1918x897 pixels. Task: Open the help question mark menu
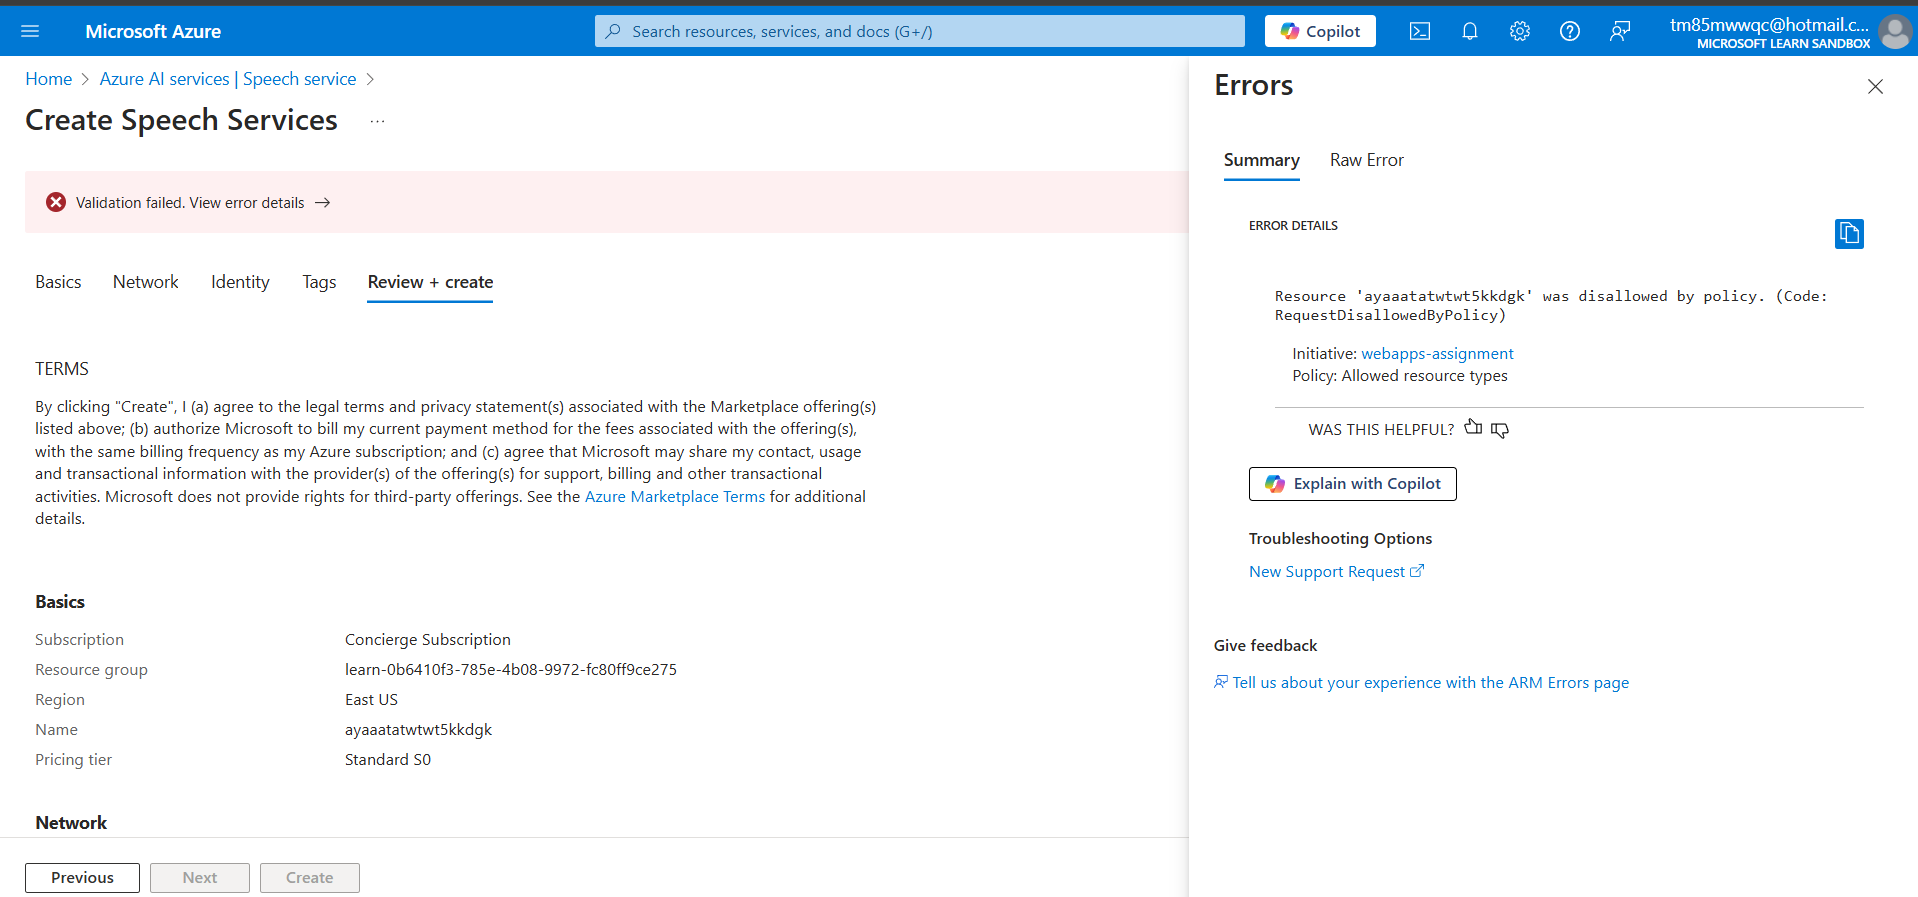point(1569,31)
